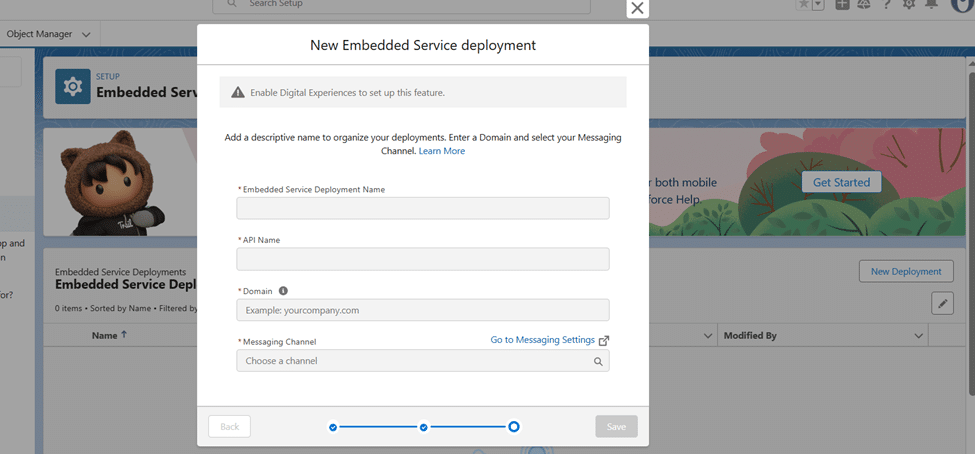Click the New Deployment button
Viewport: 975px width, 454px height.
[906, 271]
